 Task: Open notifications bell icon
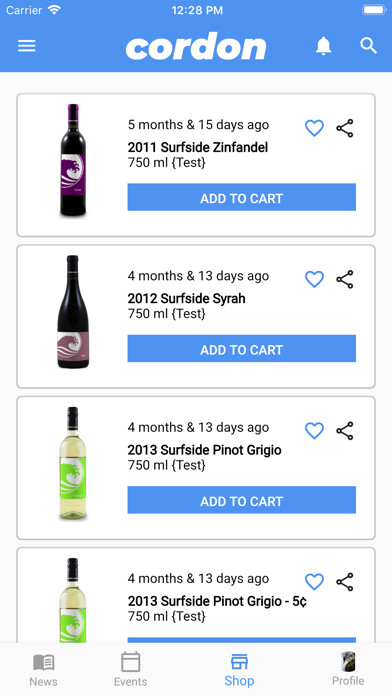click(324, 46)
